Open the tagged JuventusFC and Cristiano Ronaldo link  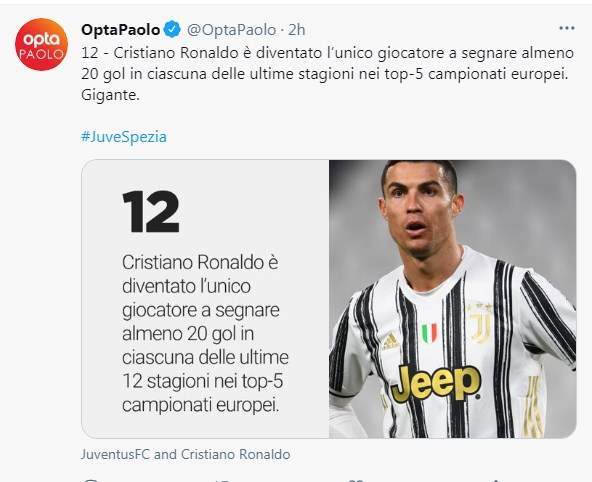[x=185, y=454]
